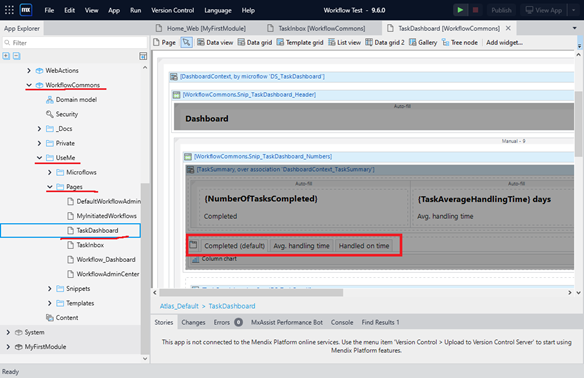Image resolution: width=584 pixels, height=378 pixels.
Task: Open the File menu
Action: coord(49,10)
